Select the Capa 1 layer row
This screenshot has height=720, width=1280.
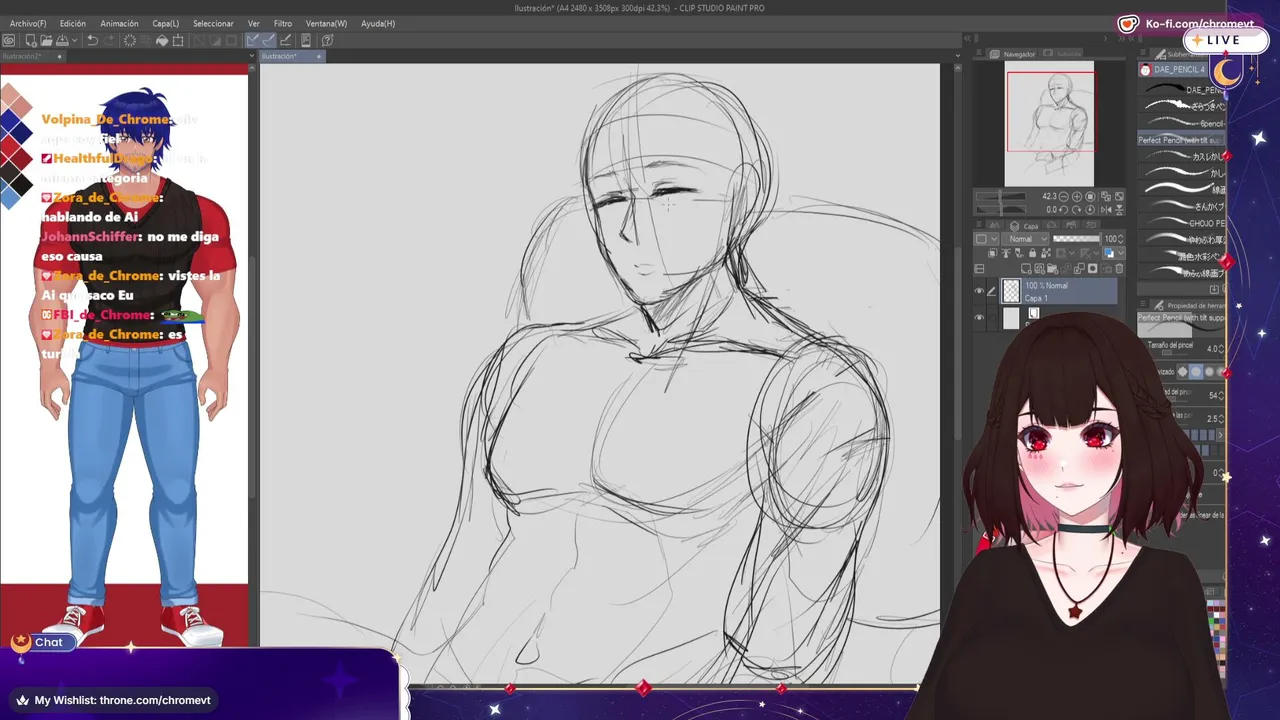click(x=1059, y=291)
